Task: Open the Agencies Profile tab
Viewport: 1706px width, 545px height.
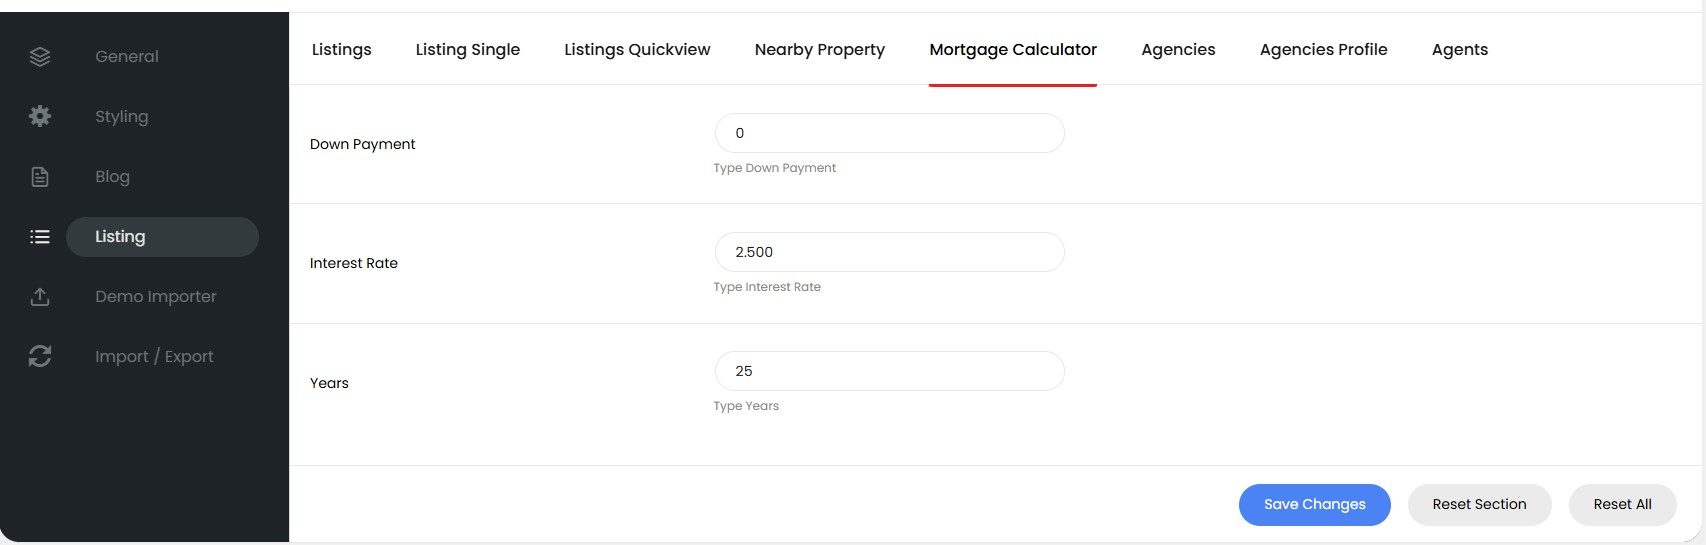Action: pyautogui.click(x=1324, y=50)
